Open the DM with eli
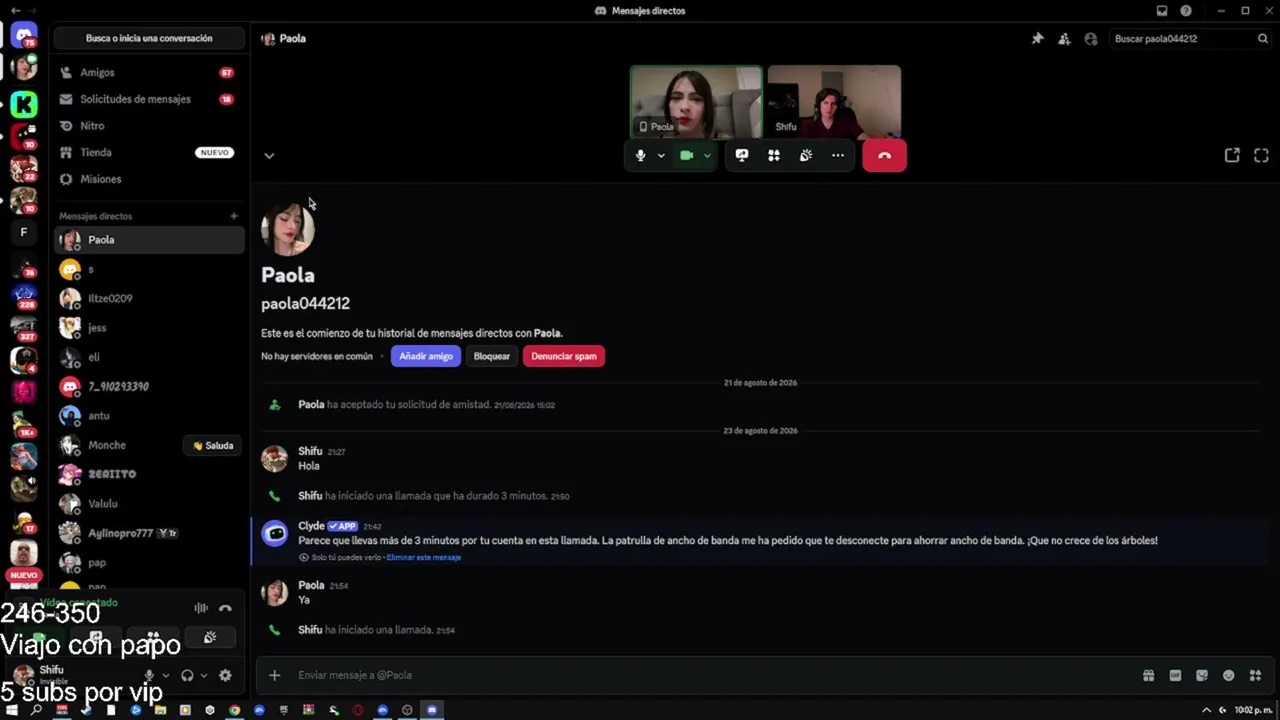 point(149,357)
